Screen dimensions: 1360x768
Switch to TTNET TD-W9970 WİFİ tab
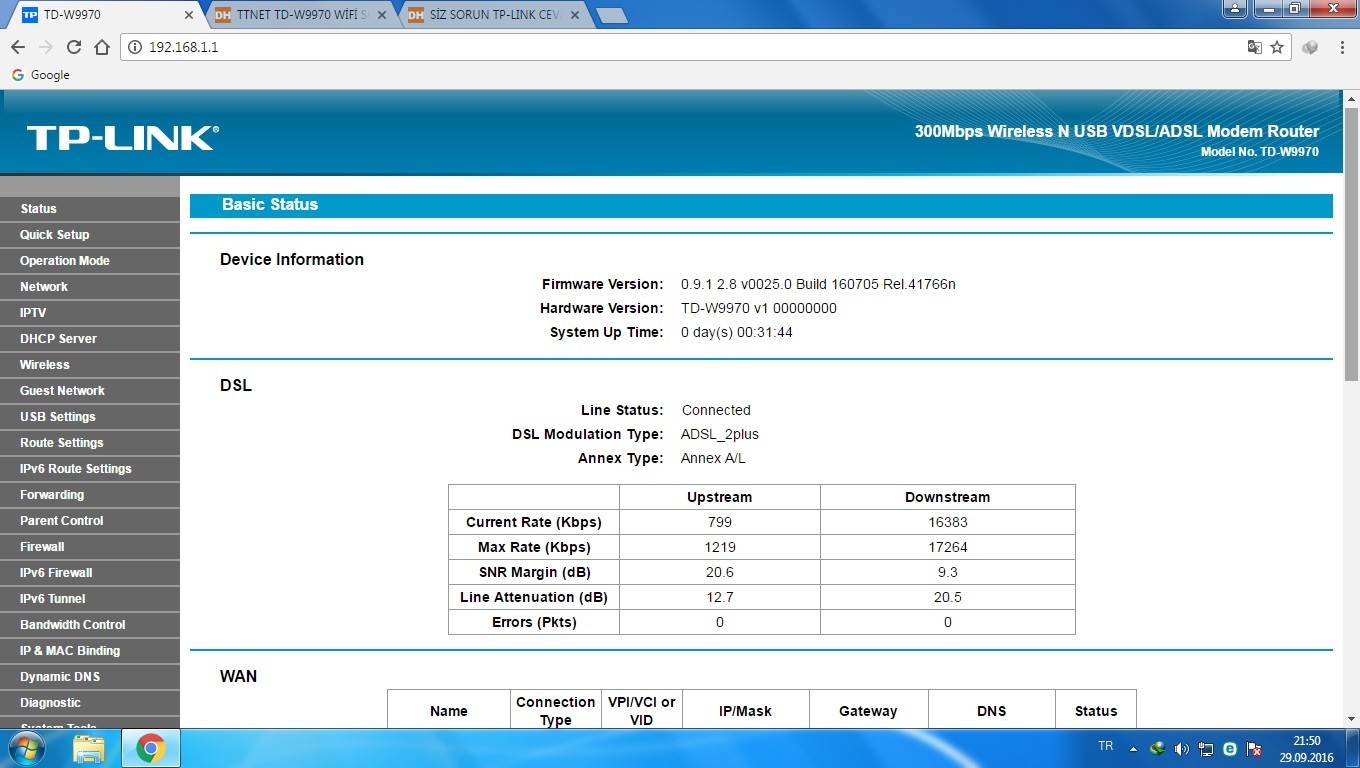point(300,15)
